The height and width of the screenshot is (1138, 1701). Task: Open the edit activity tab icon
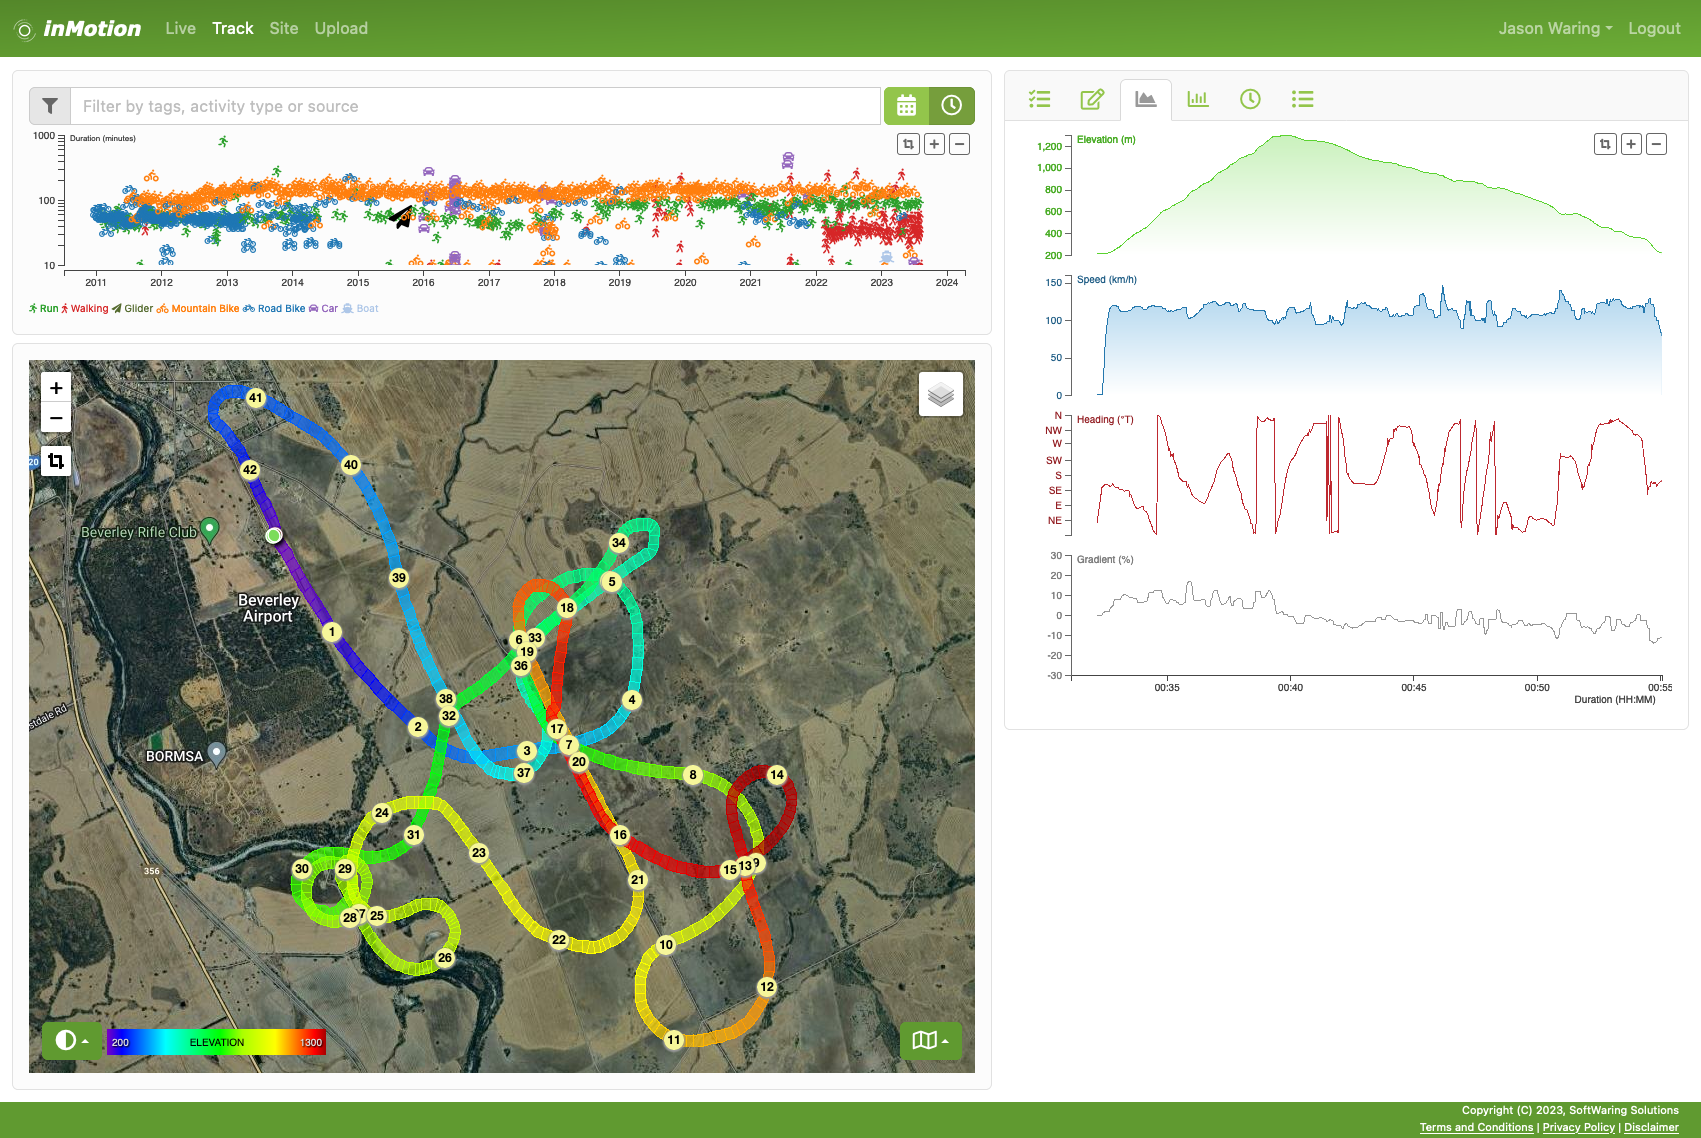point(1092,99)
